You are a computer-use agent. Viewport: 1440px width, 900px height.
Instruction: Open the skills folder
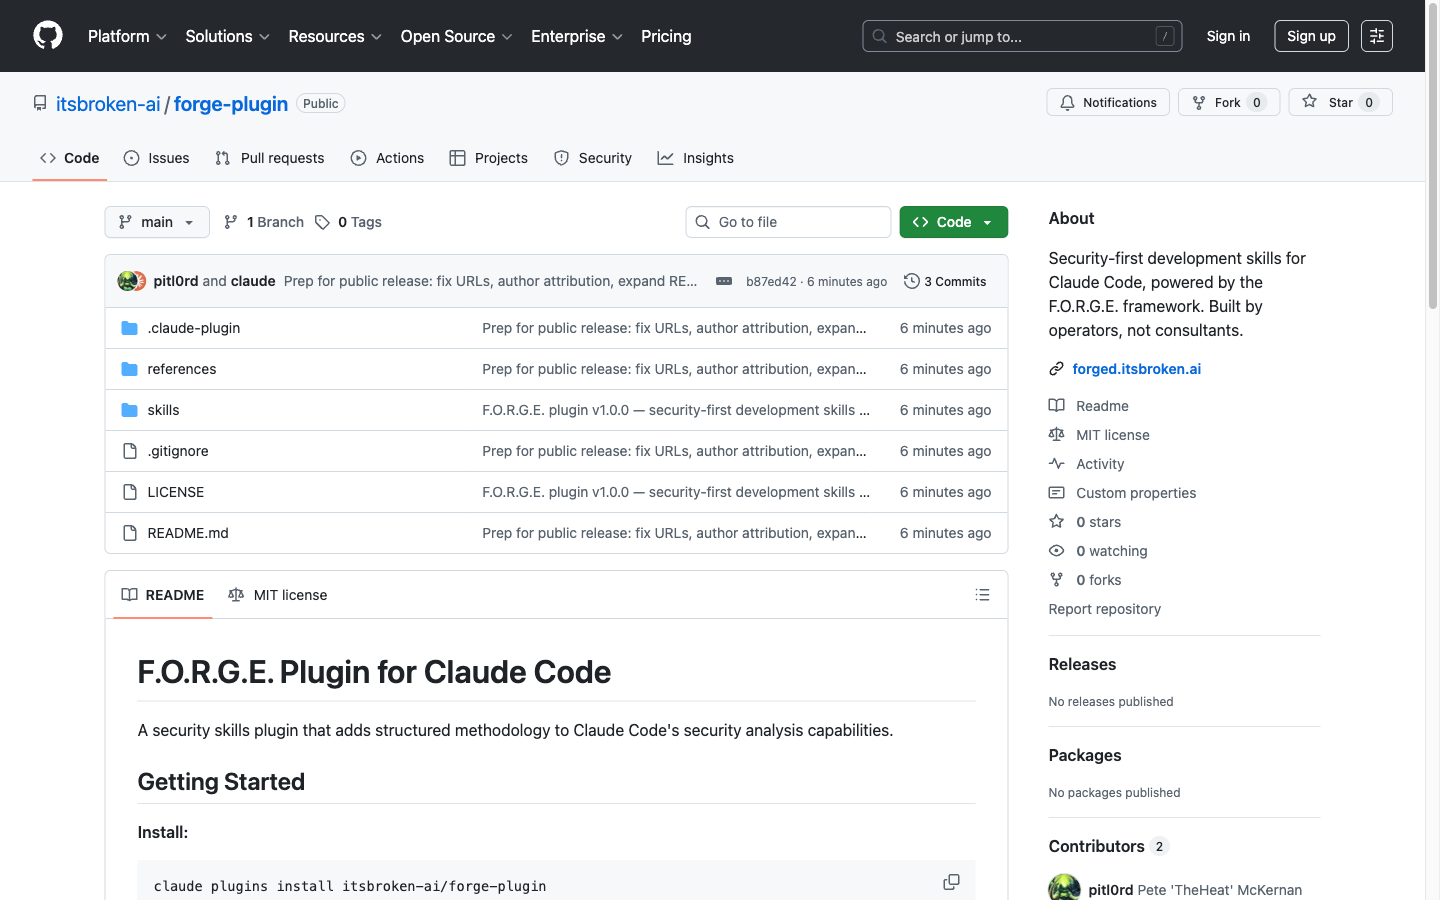[x=163, y=409]
